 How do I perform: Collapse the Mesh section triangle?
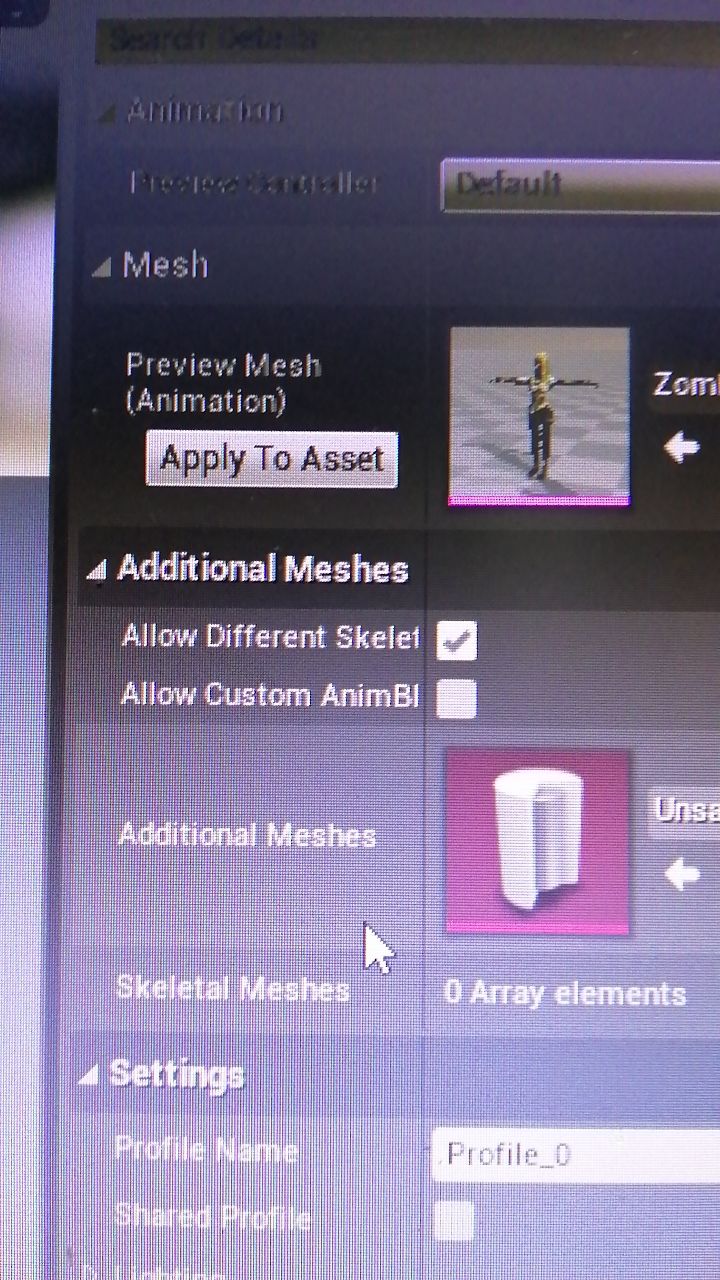[x=101, y=267]
